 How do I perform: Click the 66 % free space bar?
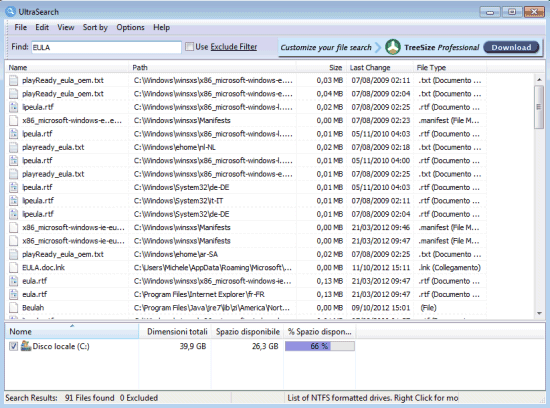point(320,346)
